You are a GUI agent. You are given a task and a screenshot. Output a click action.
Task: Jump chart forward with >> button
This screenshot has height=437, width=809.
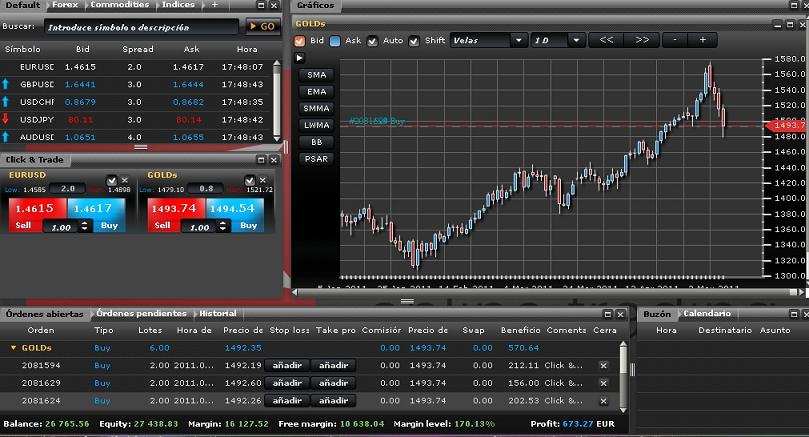(642, 40)
